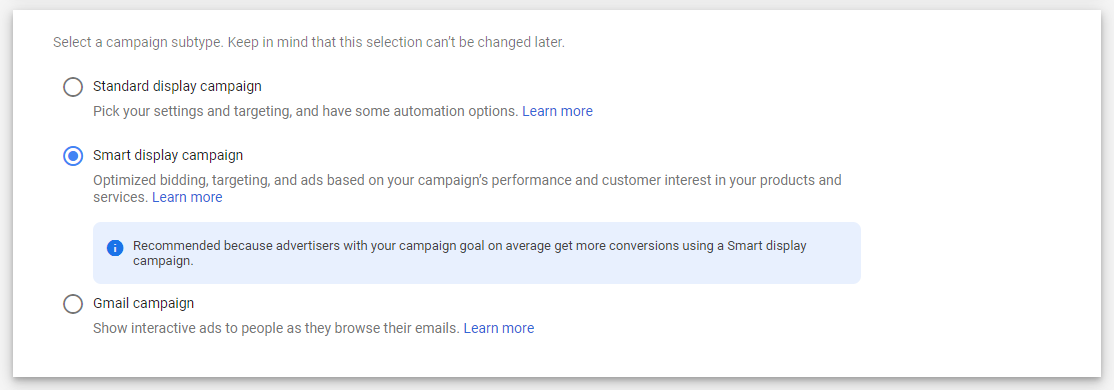
Task: Click 'can't be changed later' warning text
Action: (x=499, y=43)
